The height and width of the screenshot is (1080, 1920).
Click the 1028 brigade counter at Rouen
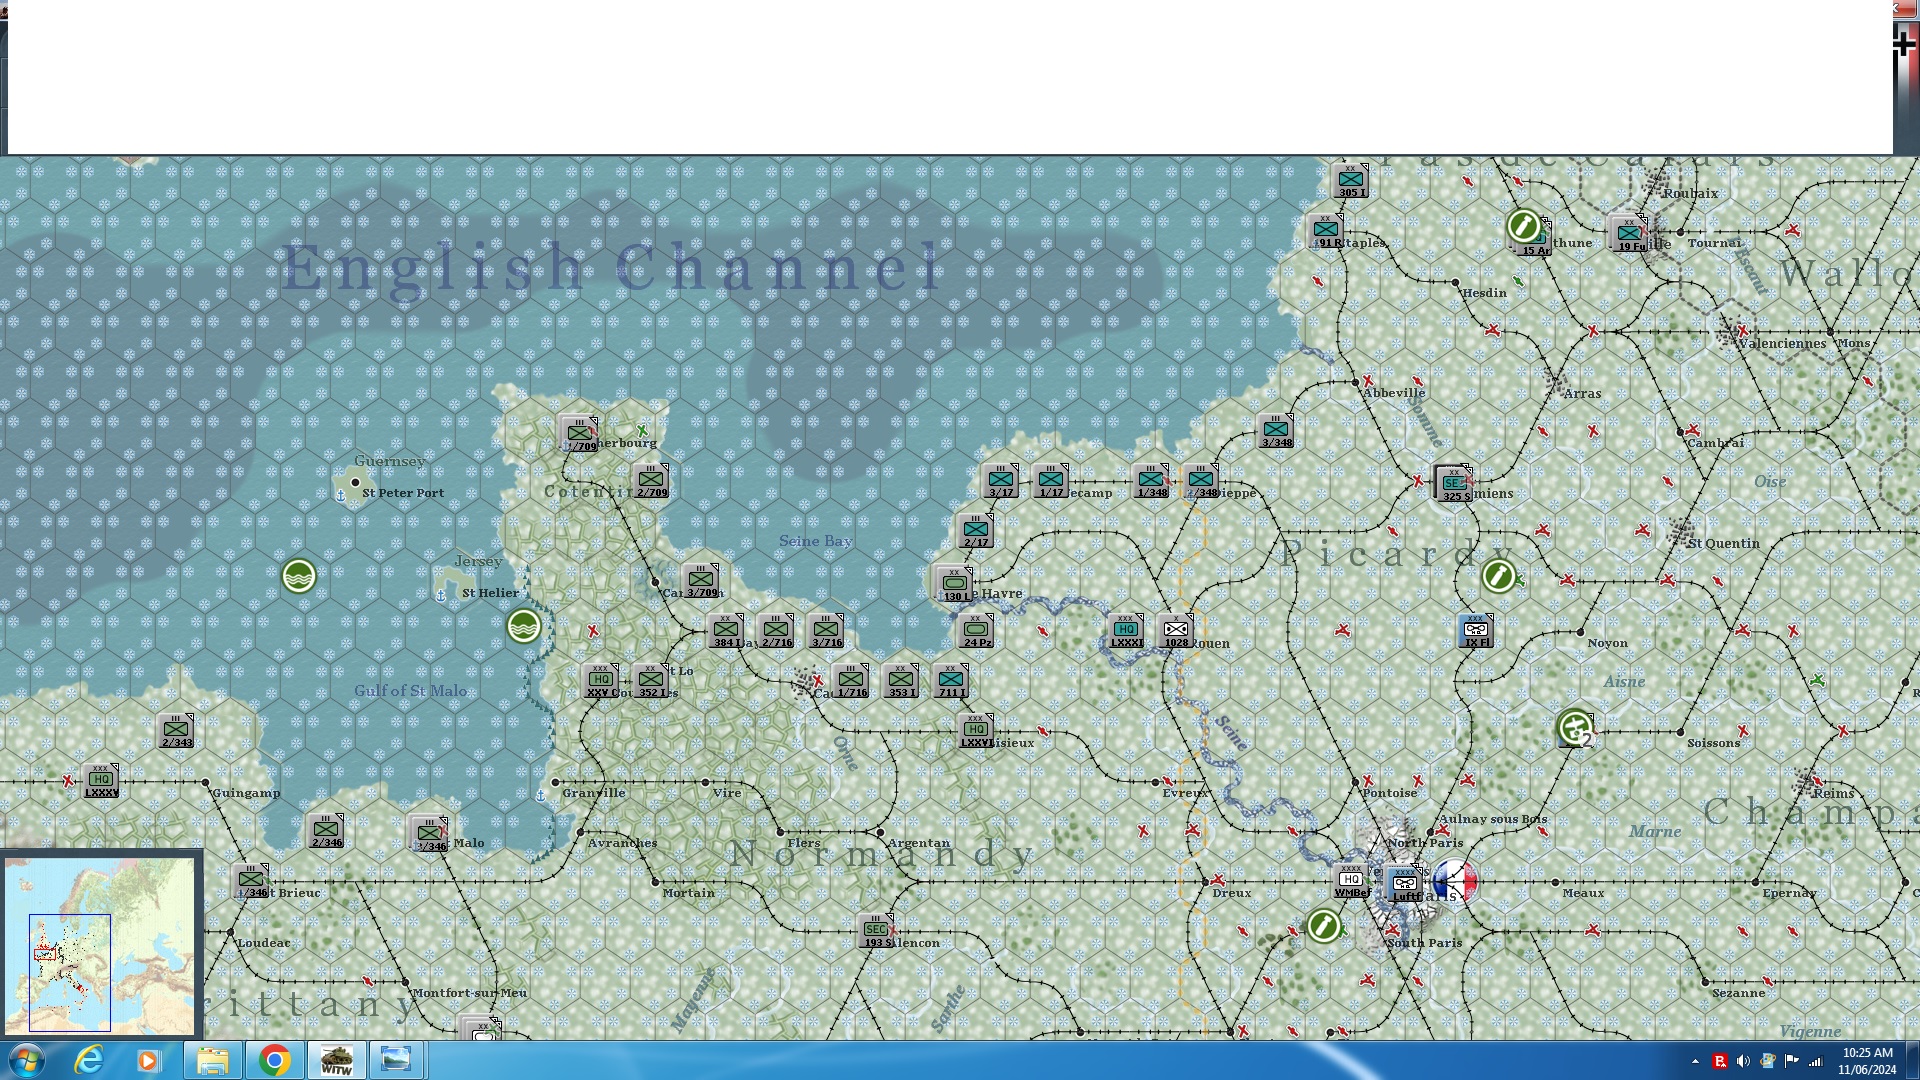1176,631
